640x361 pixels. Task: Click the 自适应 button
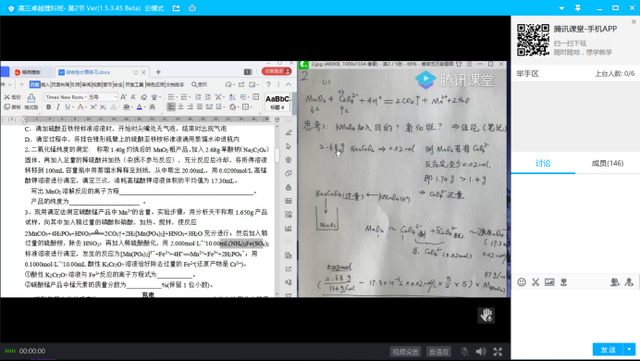[x=439, y=351]
